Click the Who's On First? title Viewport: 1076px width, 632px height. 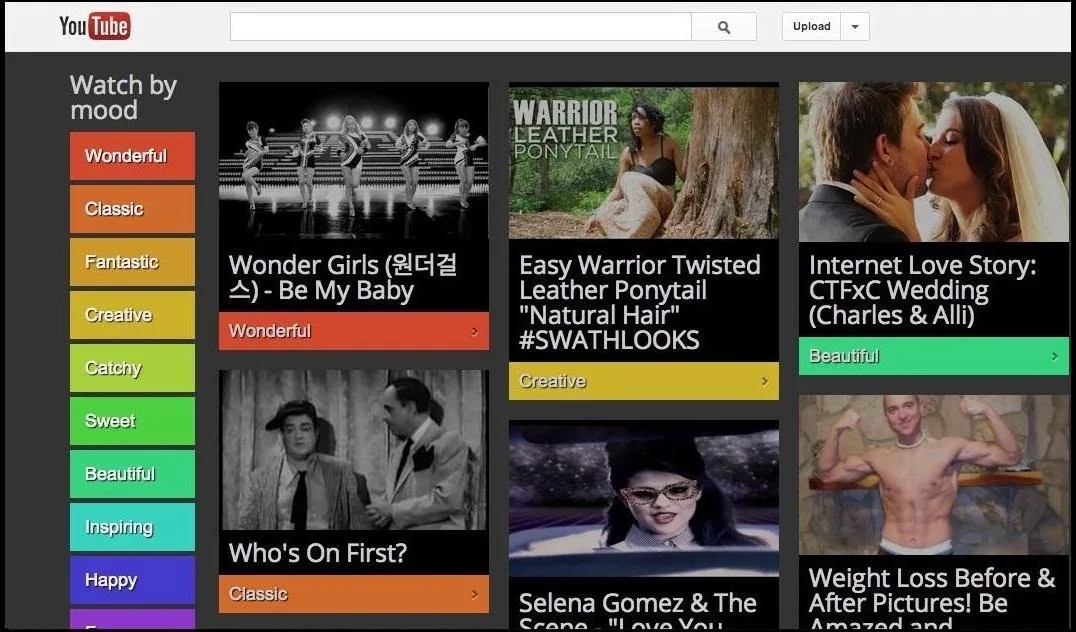318,553
